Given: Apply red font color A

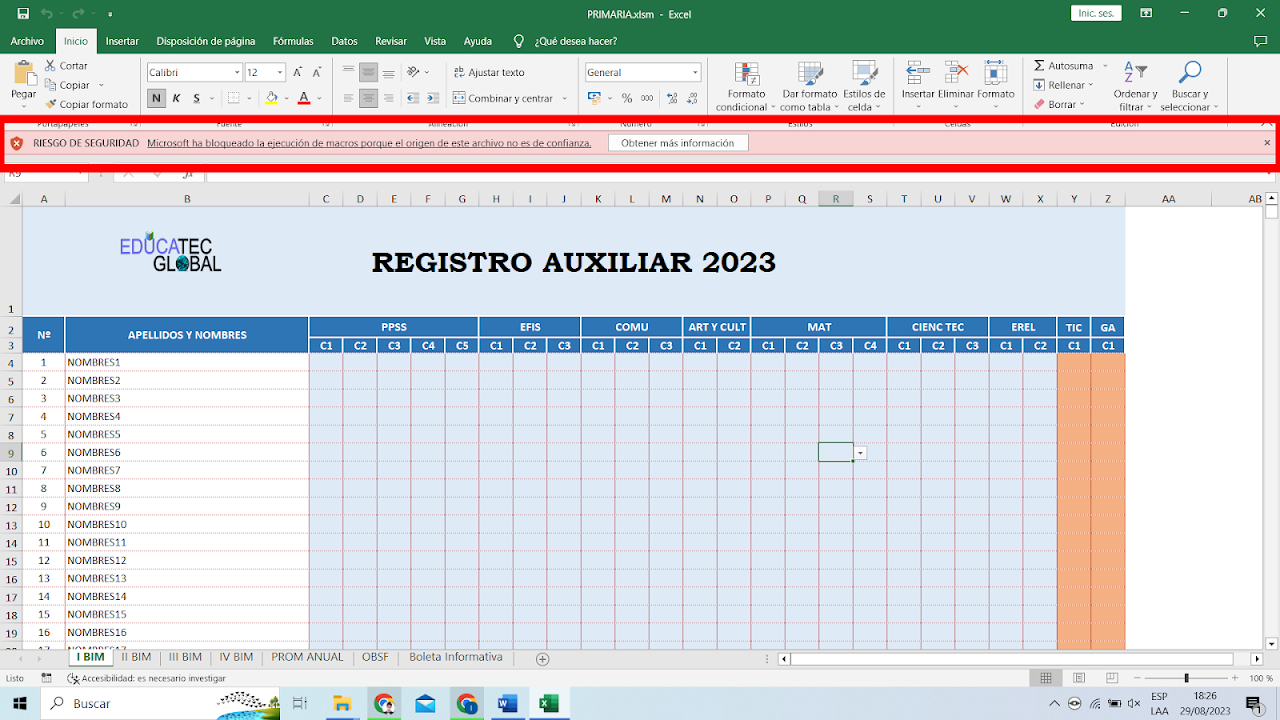Looking at the screenshot, I should coord(303,98).
